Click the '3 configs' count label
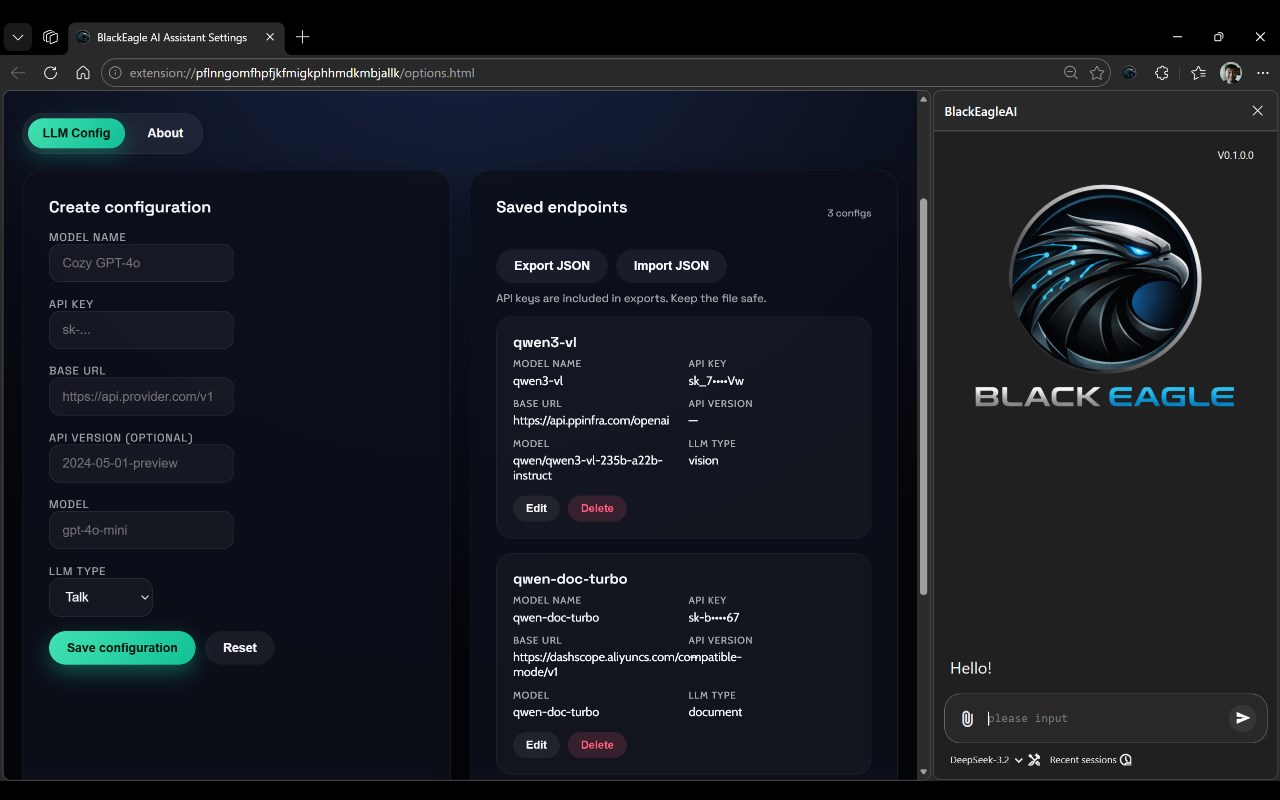The image size is (1280, 800). [x=849, y=213]
